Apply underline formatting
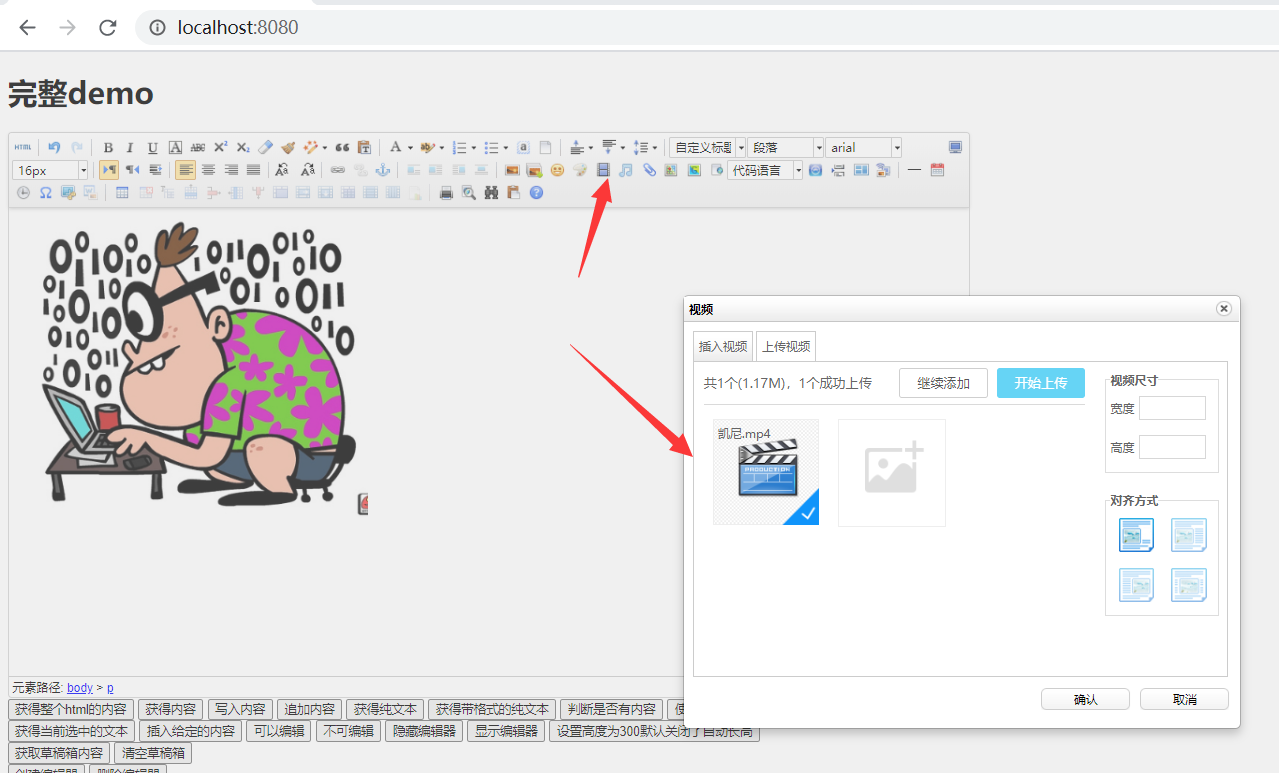1279x773 pixels. [153, 147]
